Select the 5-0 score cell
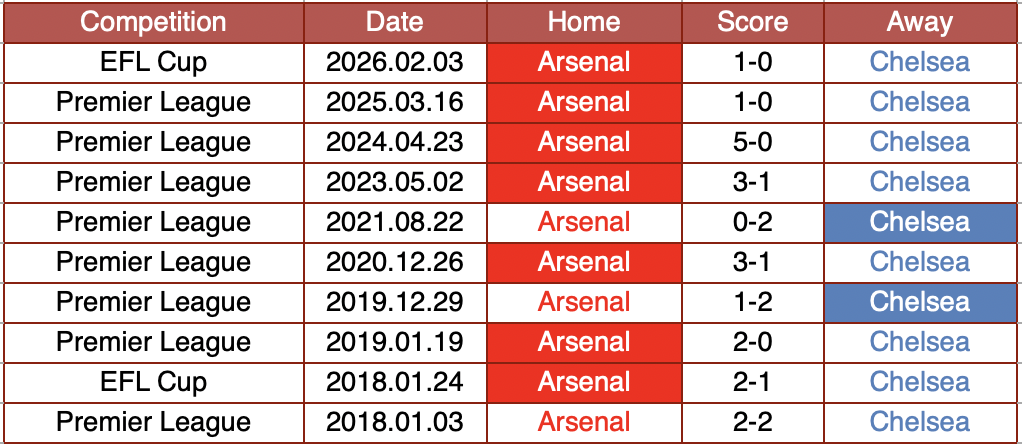The height and width of the screenshot is (448, 1022). pos(752,142)
